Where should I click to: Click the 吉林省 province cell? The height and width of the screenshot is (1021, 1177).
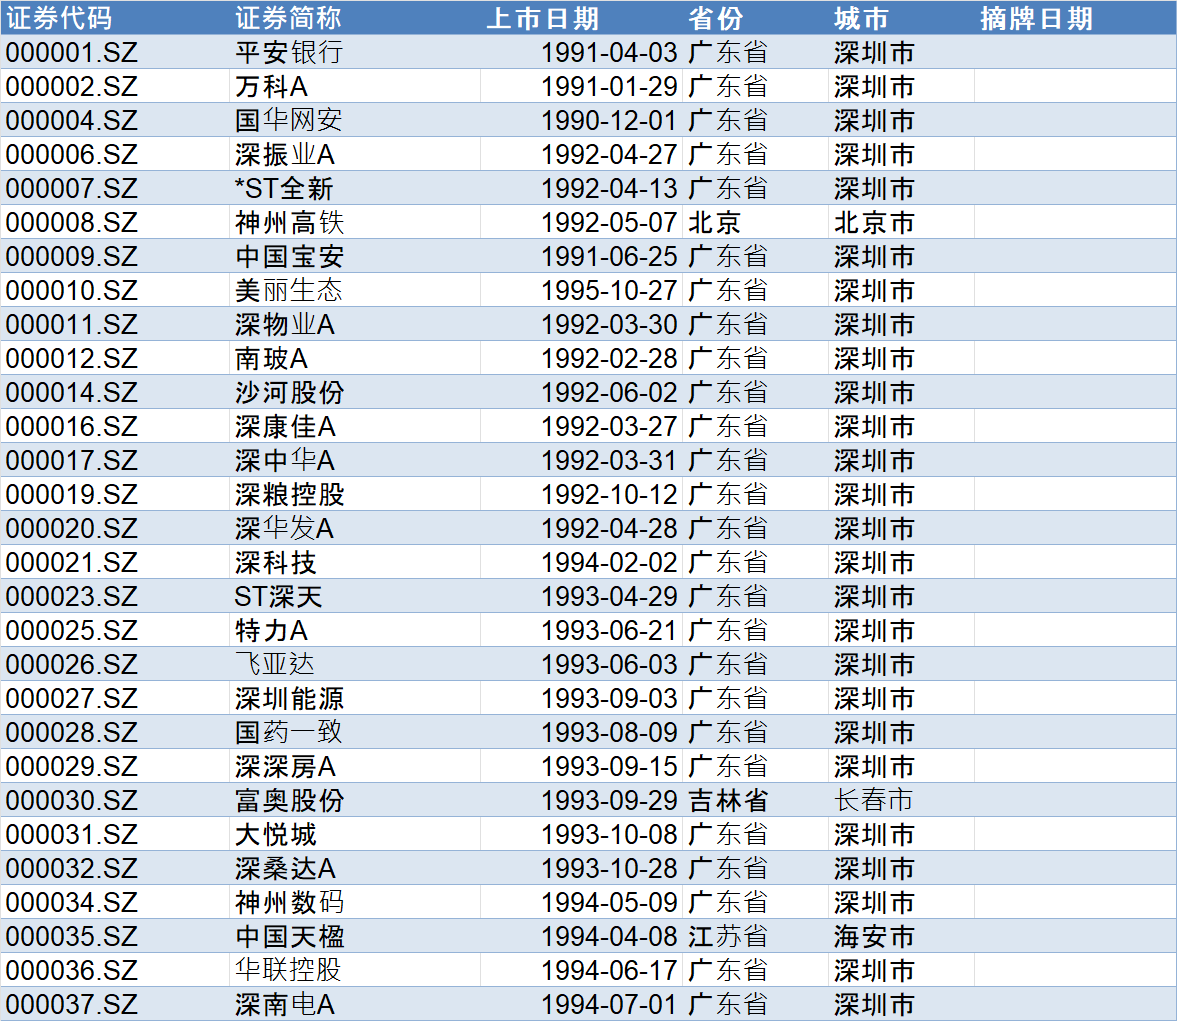(x=756, y=800)
